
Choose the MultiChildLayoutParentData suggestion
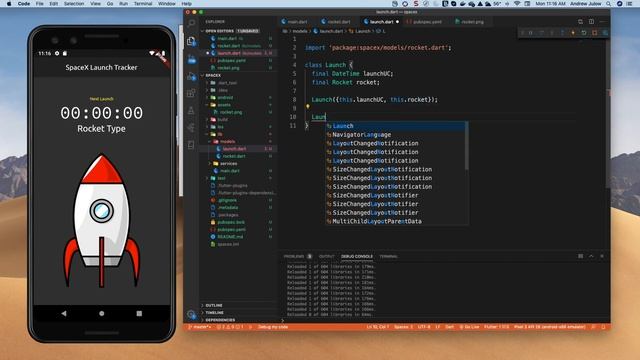[x=395, y=222]
